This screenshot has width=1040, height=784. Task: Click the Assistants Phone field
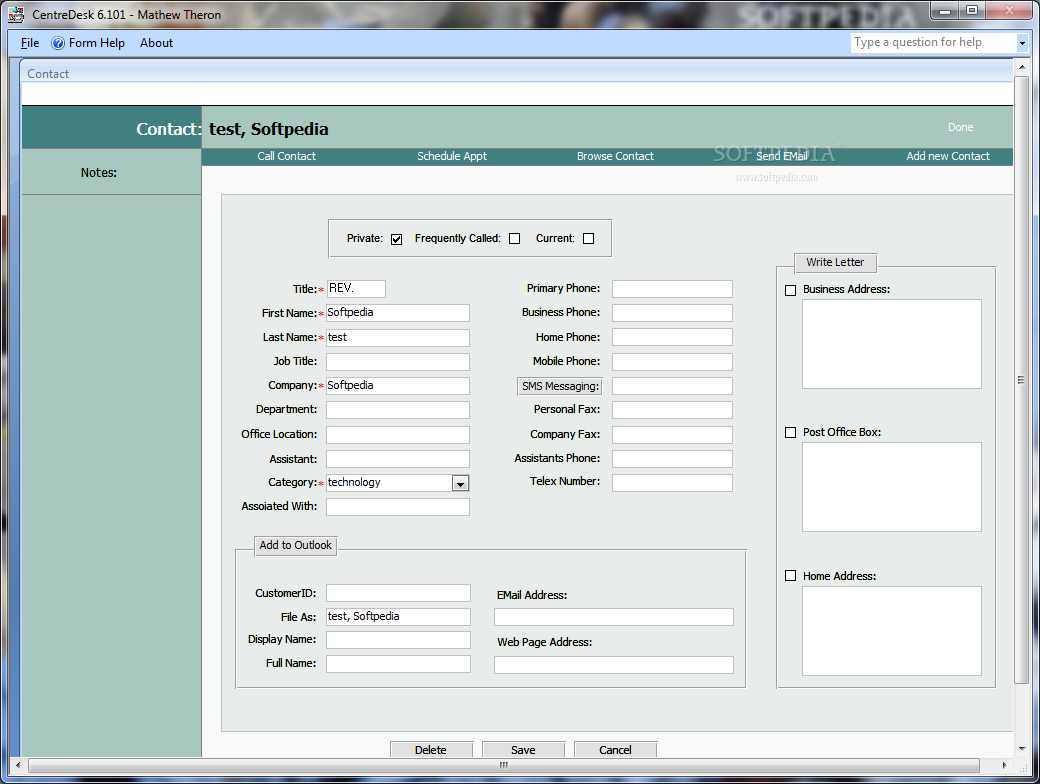[673, 459]
